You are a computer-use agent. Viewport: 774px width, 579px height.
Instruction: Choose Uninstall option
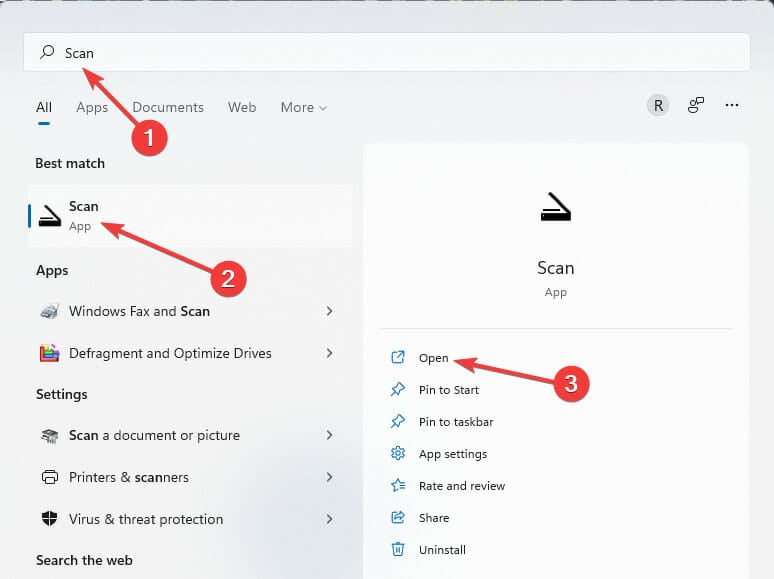pyautogui.click(x=442, y=550)
